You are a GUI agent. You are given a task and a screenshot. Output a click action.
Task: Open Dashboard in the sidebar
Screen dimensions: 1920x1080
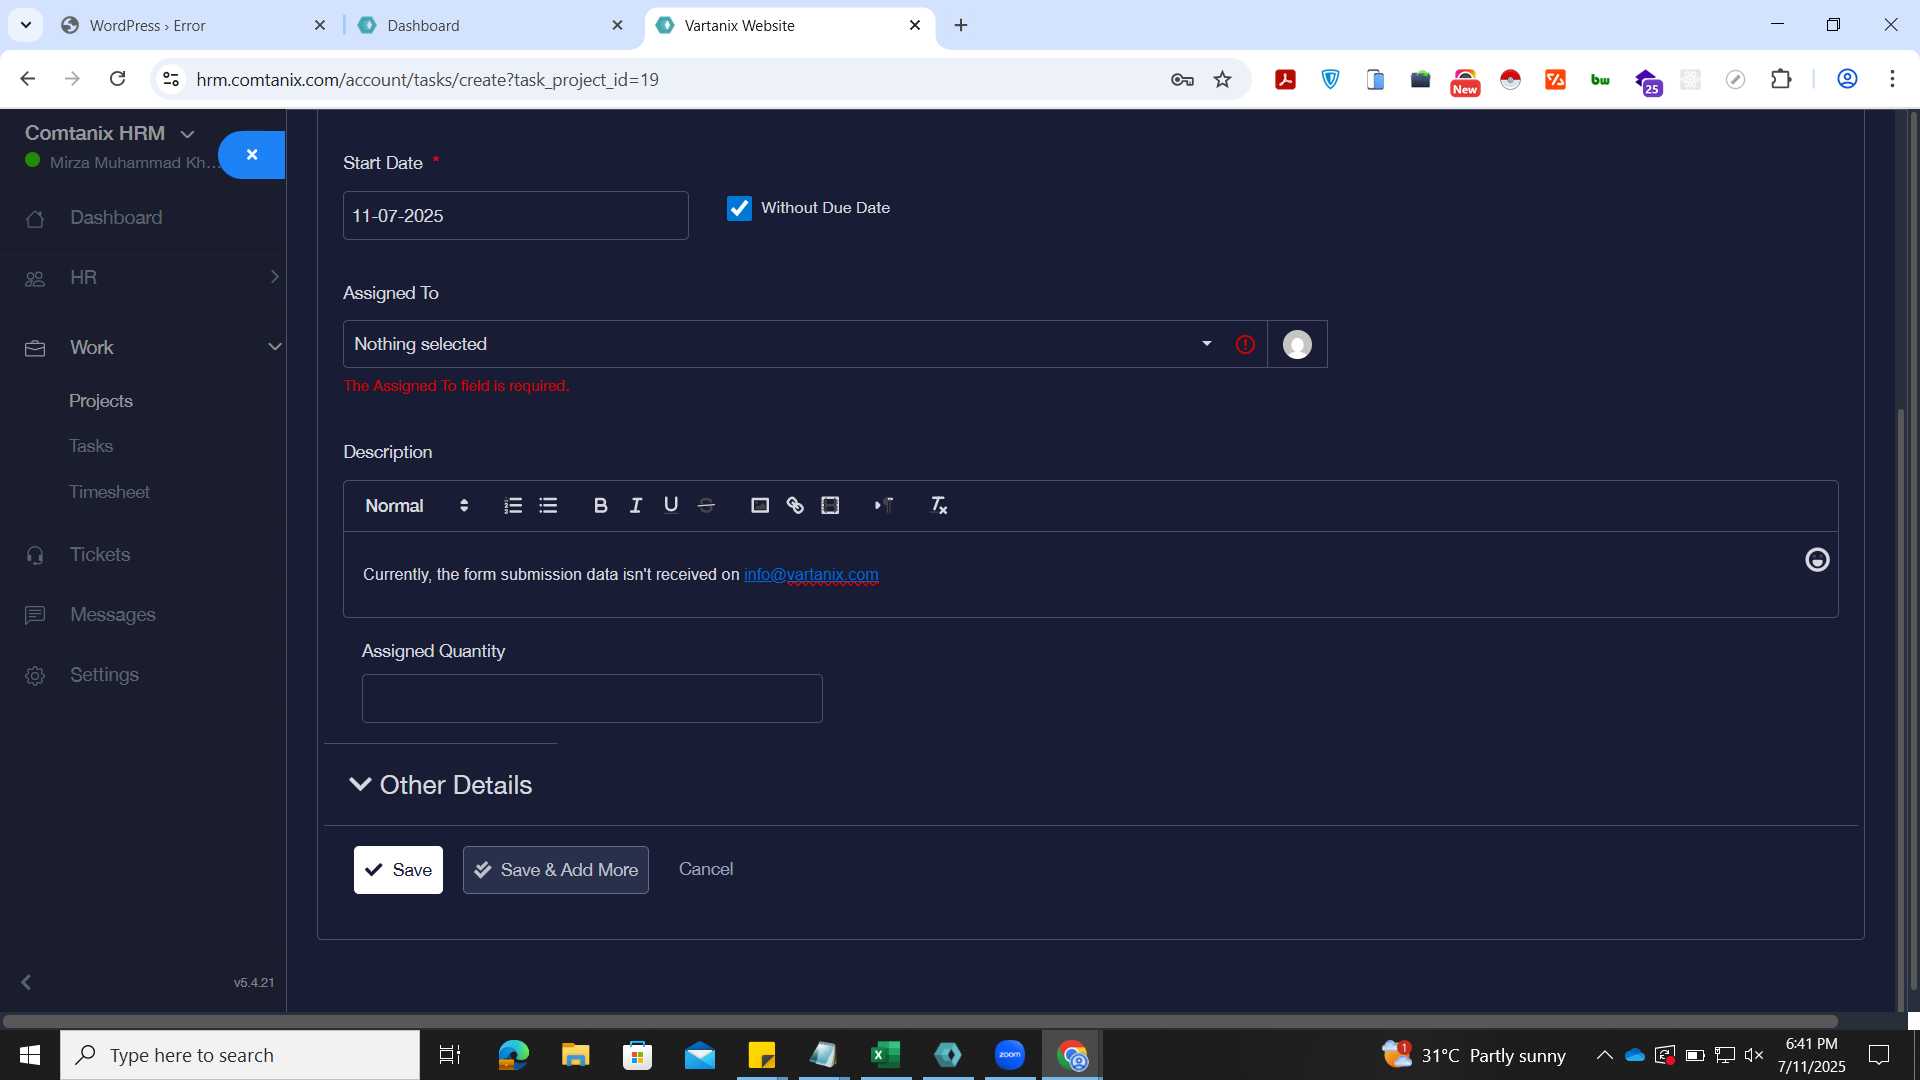click(x=116, y=218)
